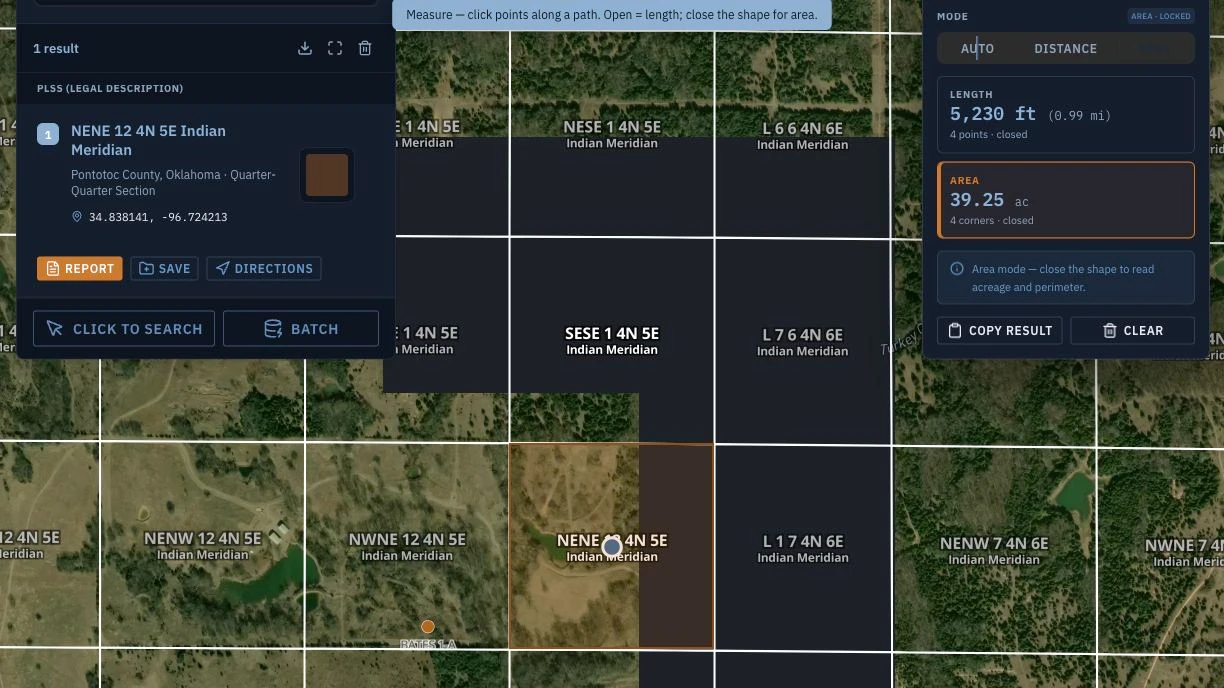Select the L 1 7 4N 6E parcel label
The width and height of the screenshot is (1224, 688).
[803, 548]
